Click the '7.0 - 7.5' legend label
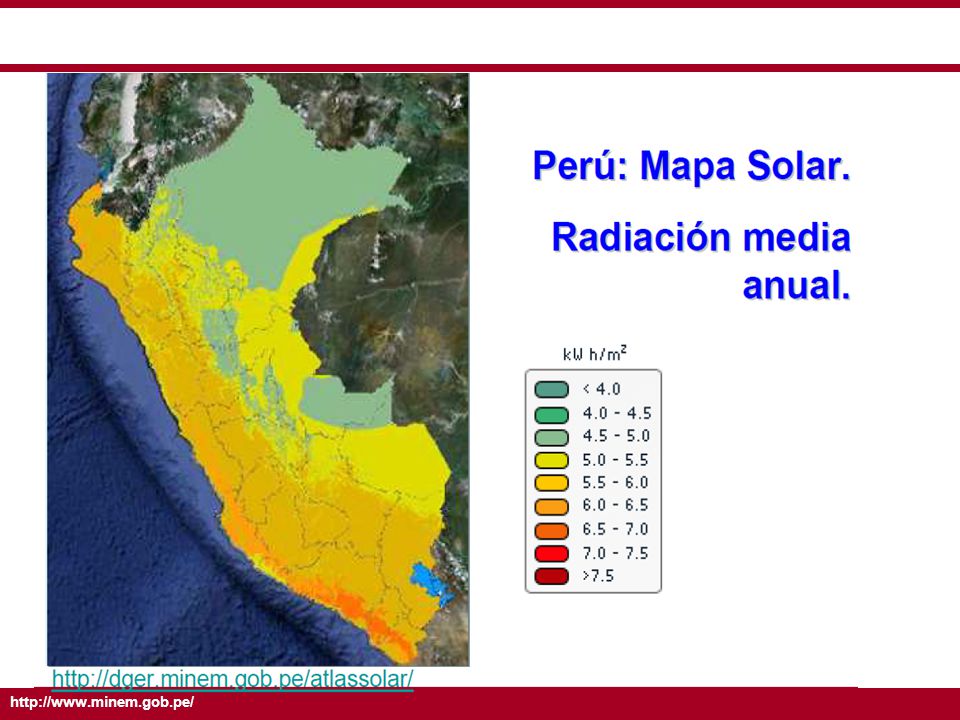This screenshot has width=960, height=720. pyautogui.click(x=615, y=553)
